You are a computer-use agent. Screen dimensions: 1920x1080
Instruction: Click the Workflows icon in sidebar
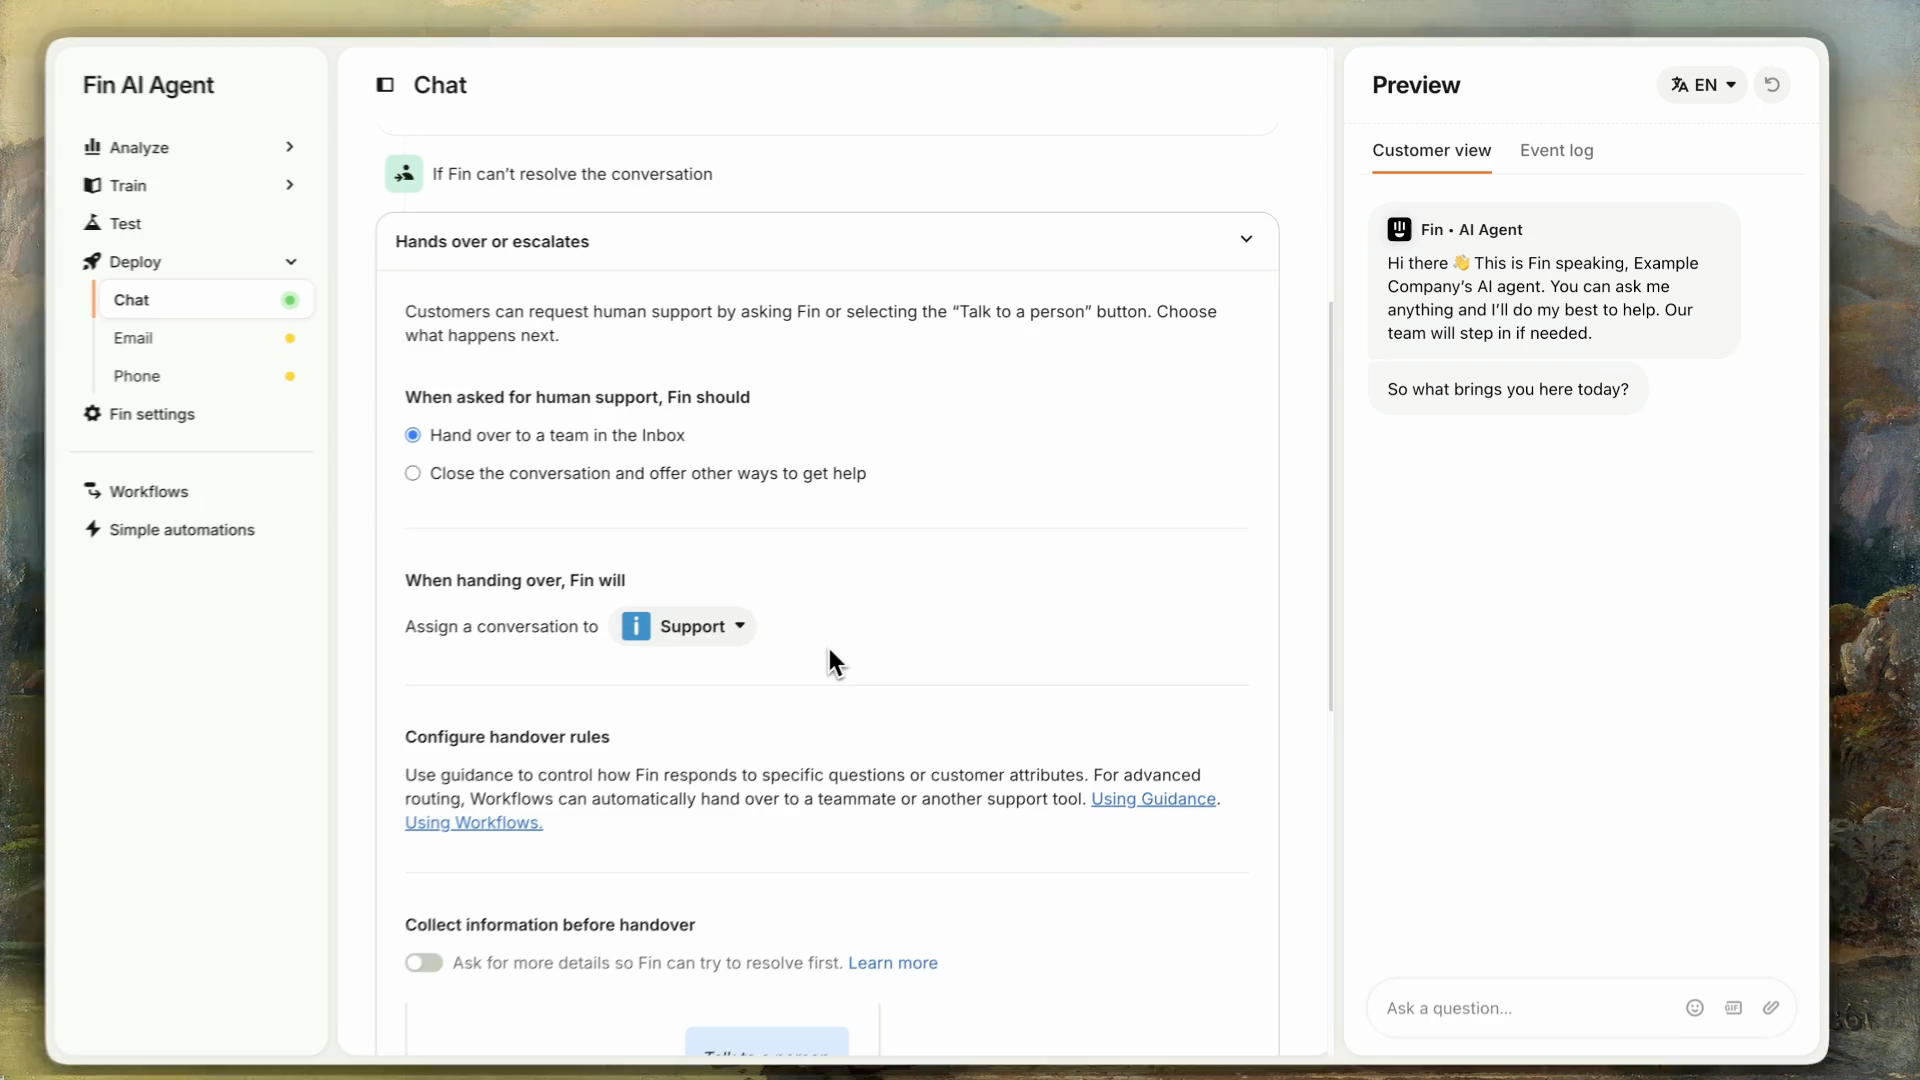[93, 491]
